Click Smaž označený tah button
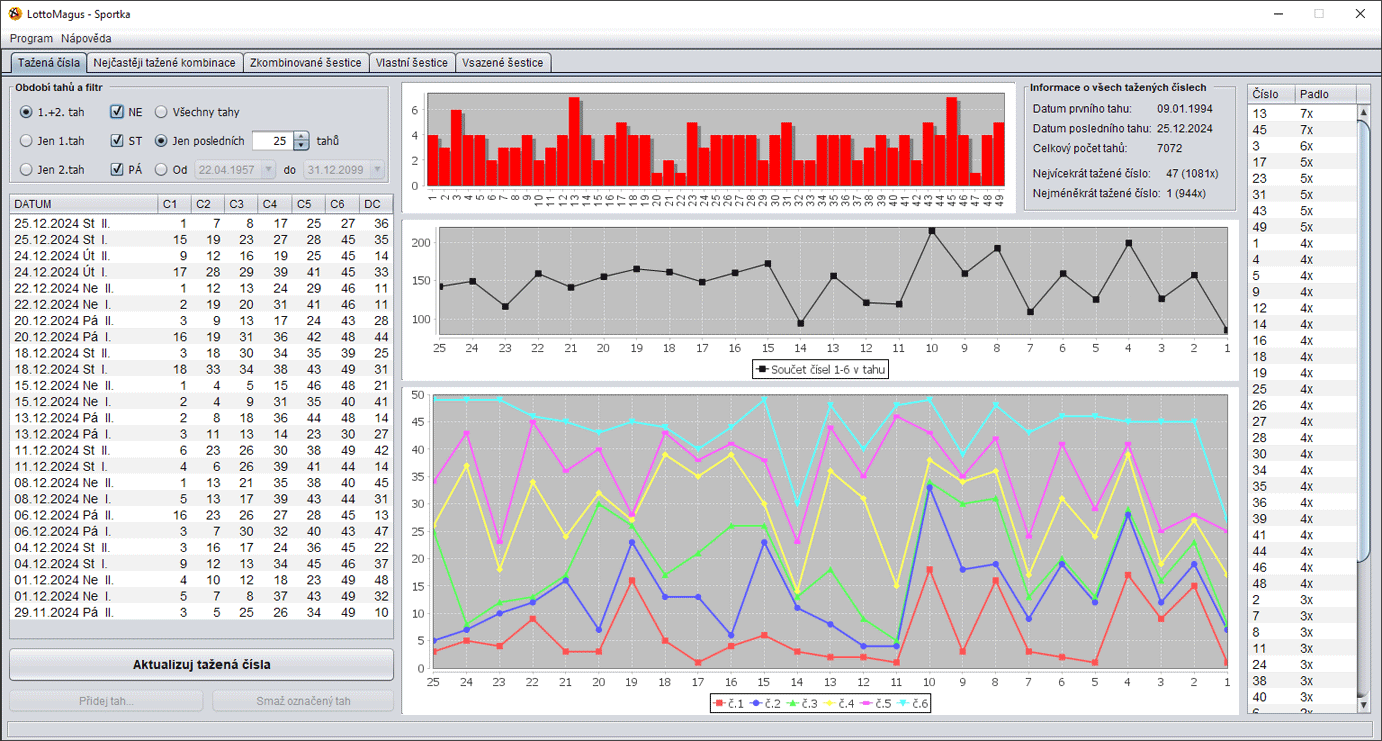Viewport: 1382px width, 741px height. (303, 701)
